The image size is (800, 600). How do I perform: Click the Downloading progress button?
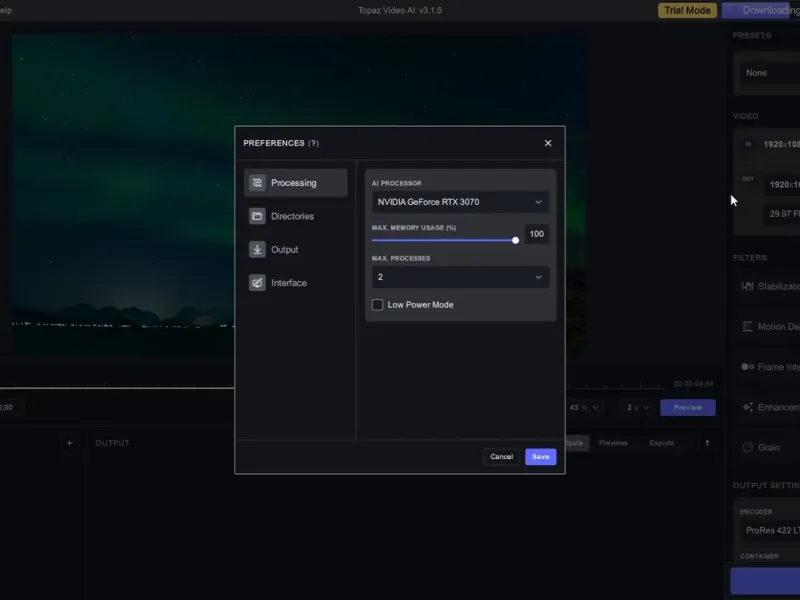(x=761, y=10)
